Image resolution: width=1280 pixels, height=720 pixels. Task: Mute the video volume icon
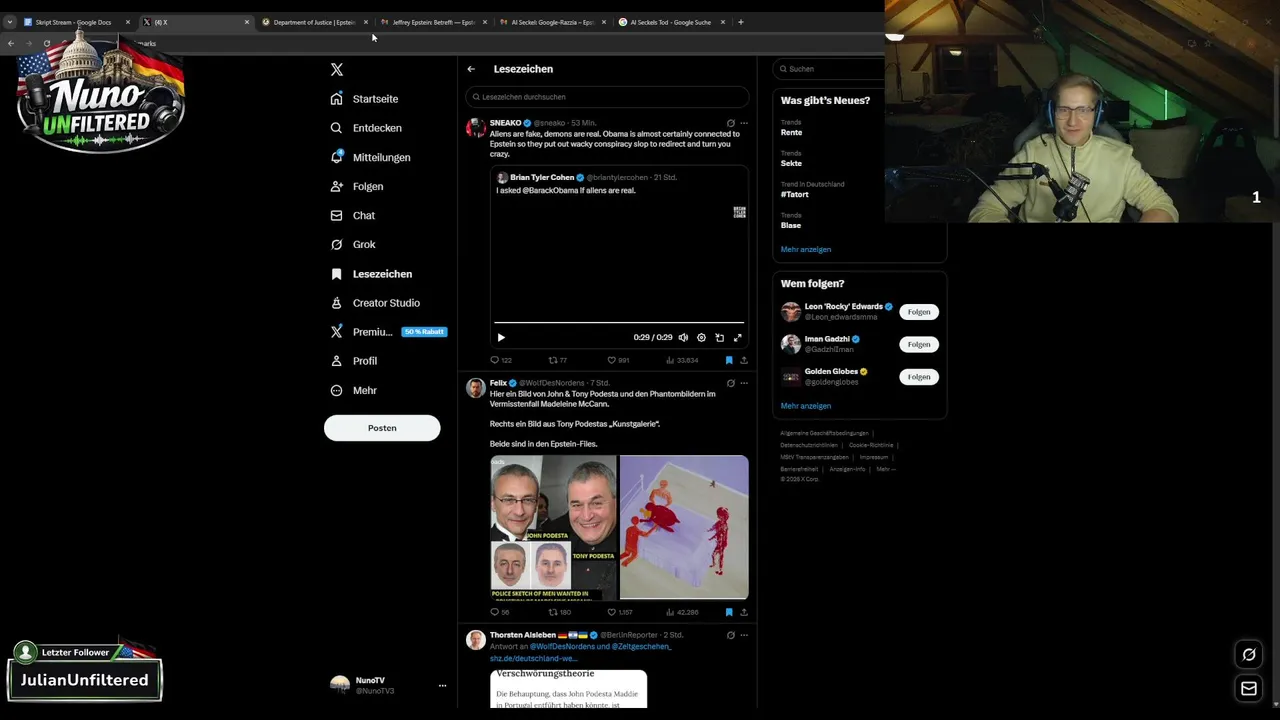683,338
